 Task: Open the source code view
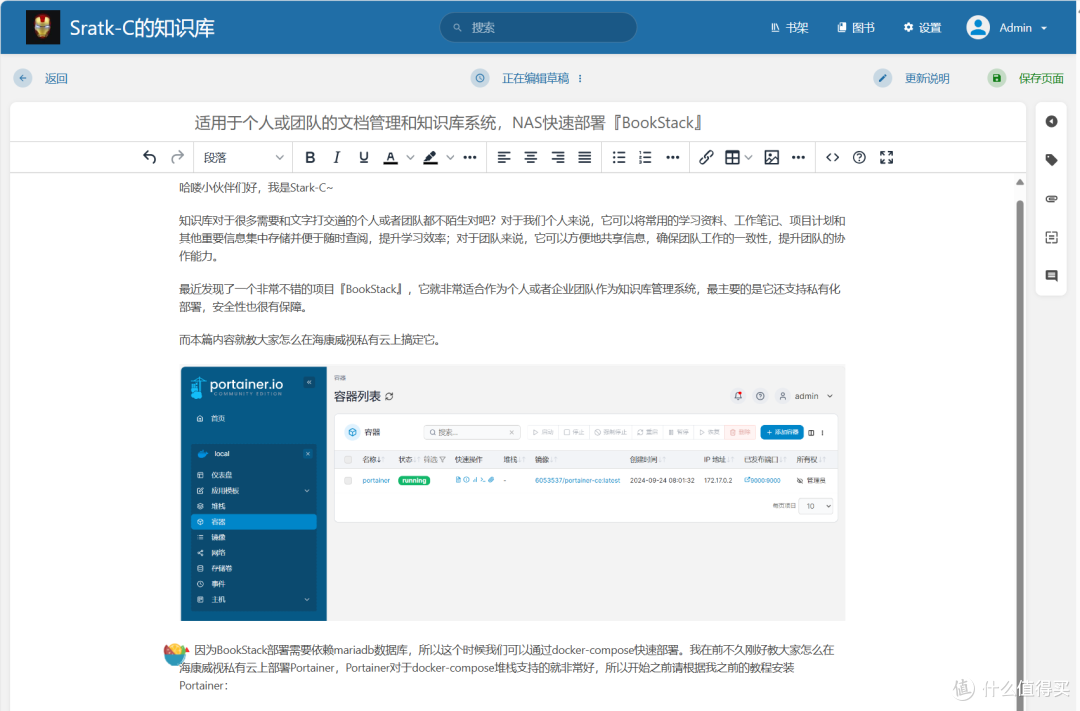833,157
